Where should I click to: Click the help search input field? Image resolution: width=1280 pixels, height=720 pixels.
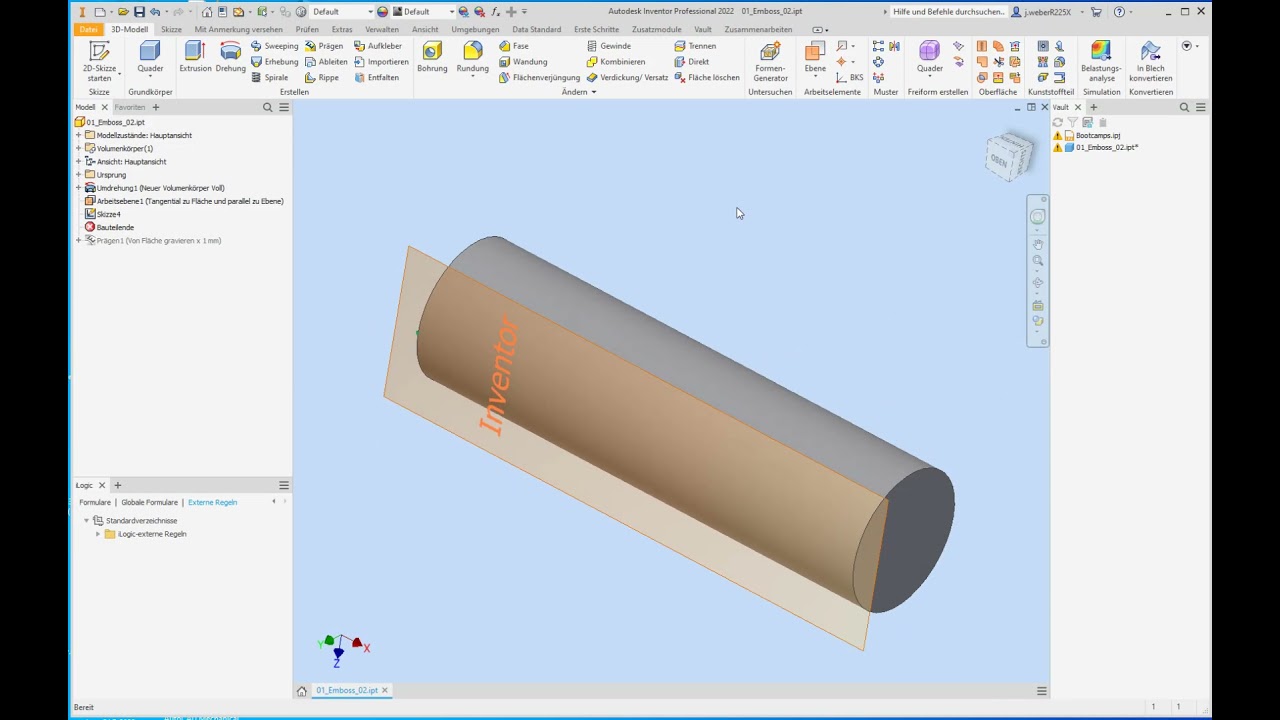948,12
